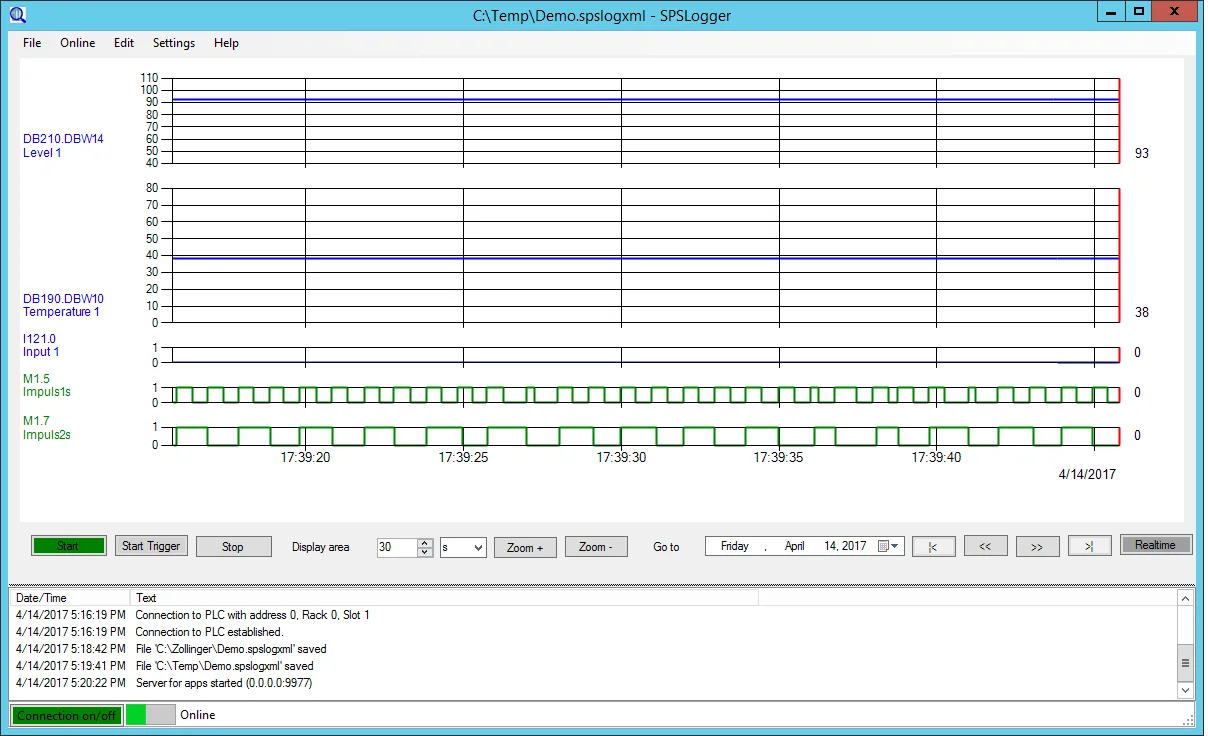Select log row mentioning C:\Zollinger\Demo.spslogxml saved
This screenshot has width=1208, height=736.
593,649
